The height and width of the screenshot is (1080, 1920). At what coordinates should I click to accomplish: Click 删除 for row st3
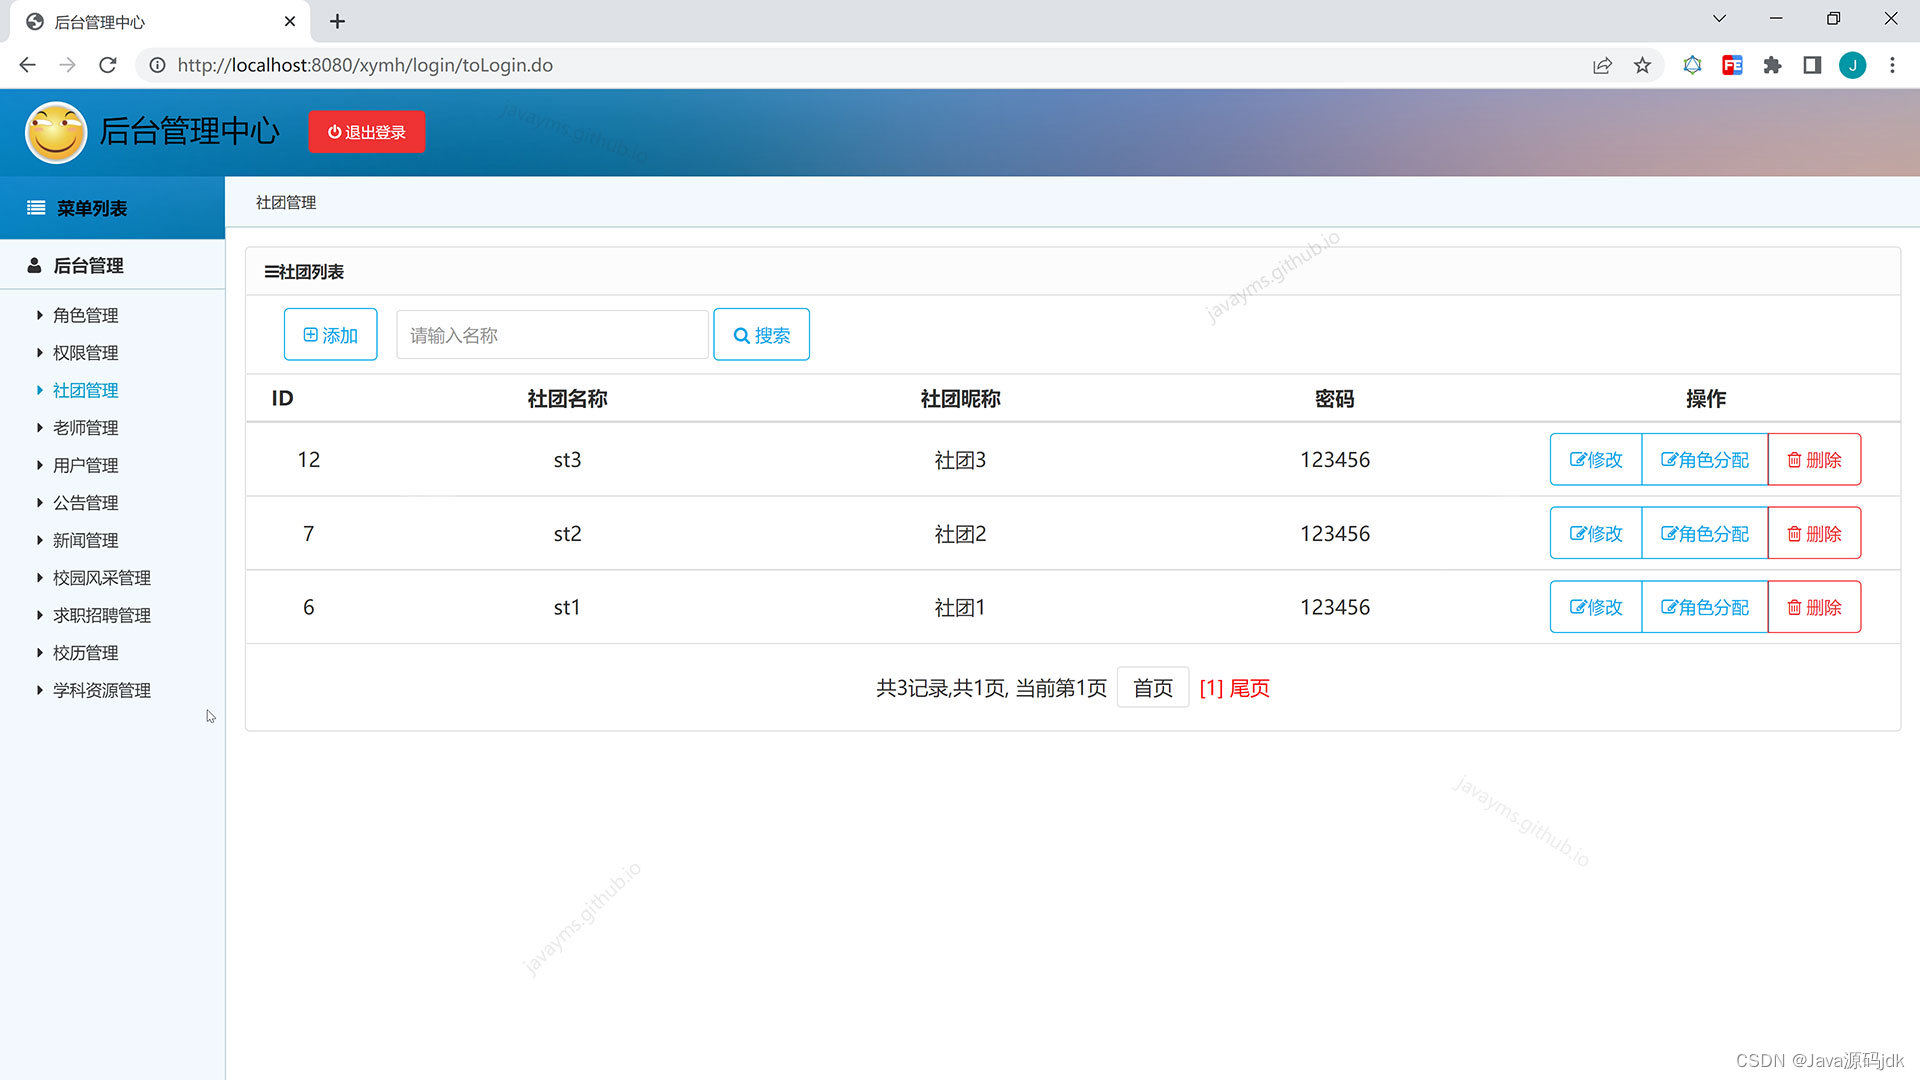pyautogui.click(x=1814, y=460)
